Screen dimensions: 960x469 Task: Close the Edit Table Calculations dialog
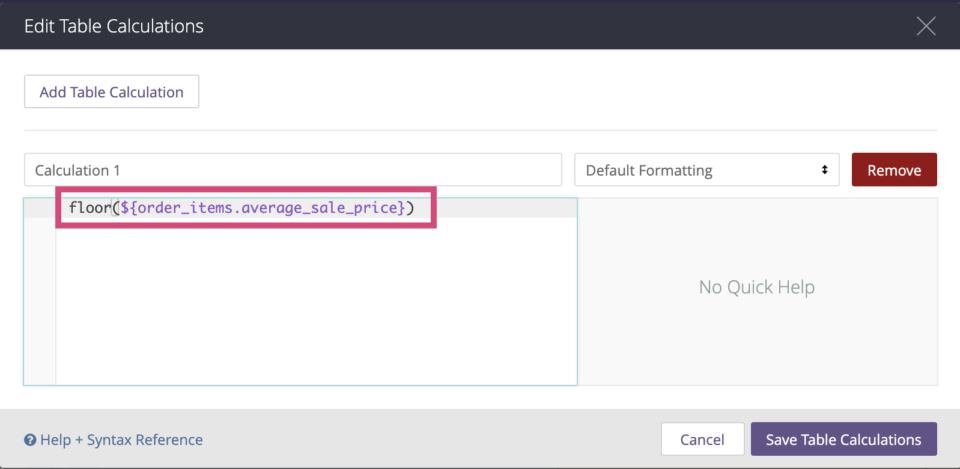926,26
